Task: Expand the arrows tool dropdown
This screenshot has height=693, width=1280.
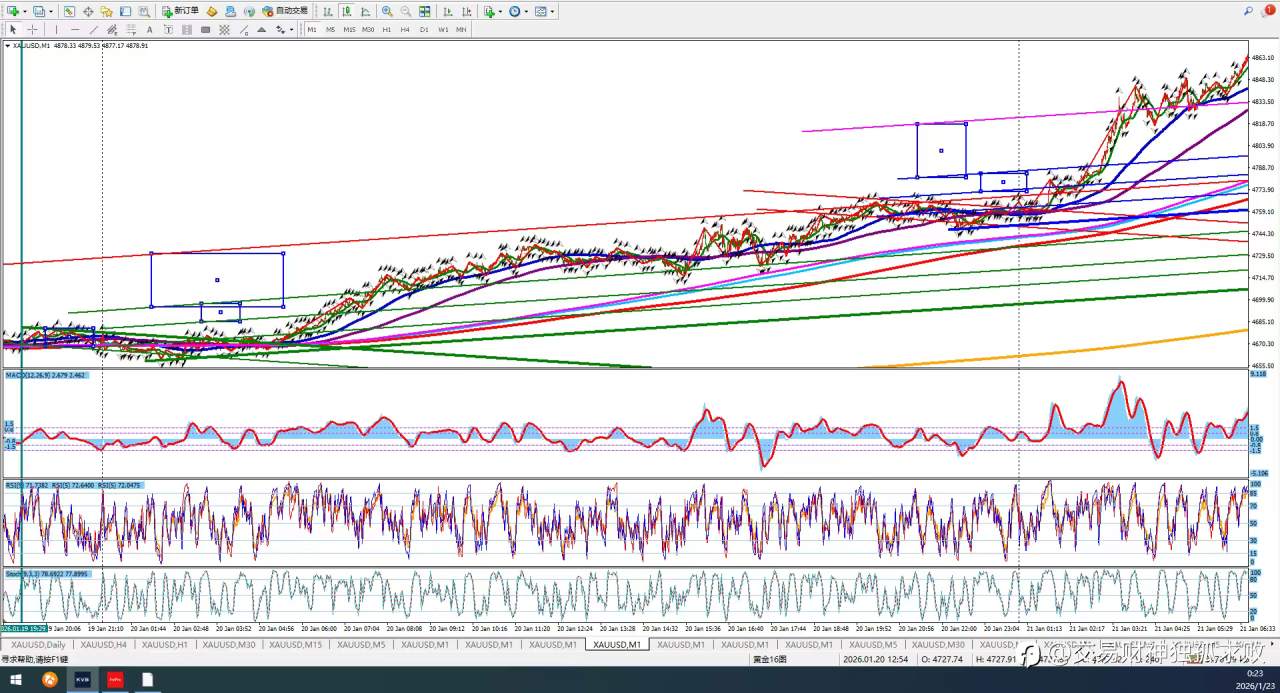Action: pos(291,29)
